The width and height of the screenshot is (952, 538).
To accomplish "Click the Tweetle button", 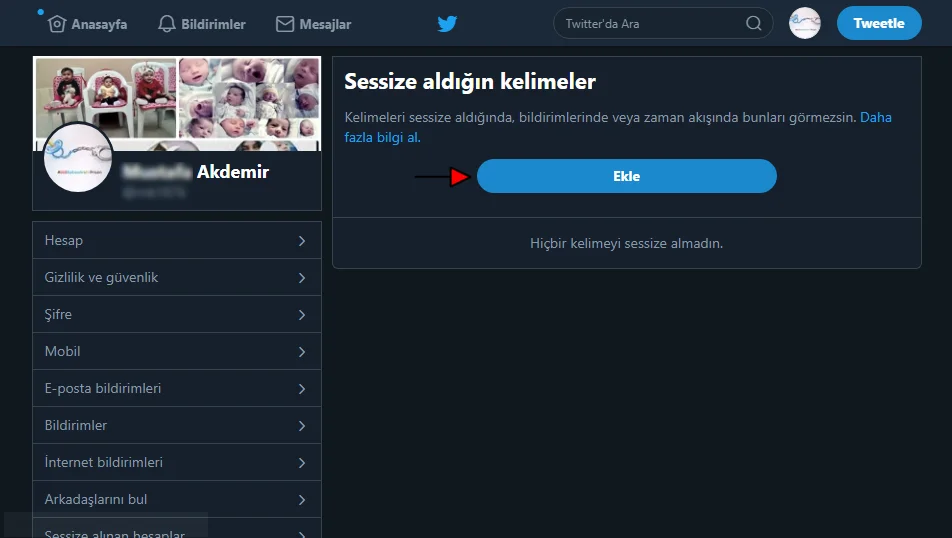I will (x=878, y=24).
